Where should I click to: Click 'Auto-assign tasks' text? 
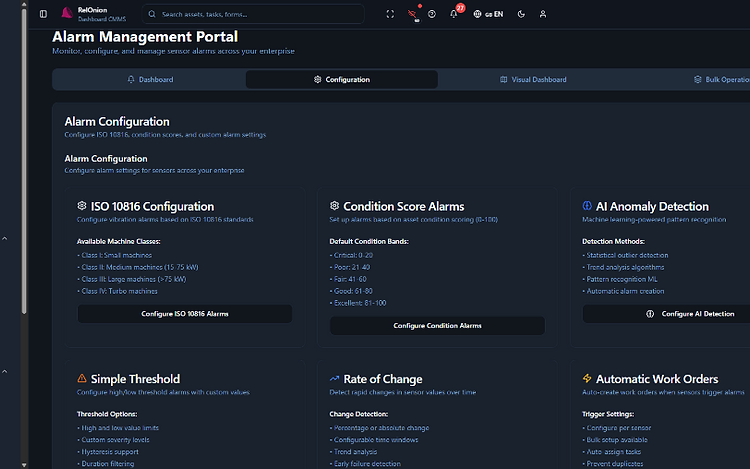614,452
